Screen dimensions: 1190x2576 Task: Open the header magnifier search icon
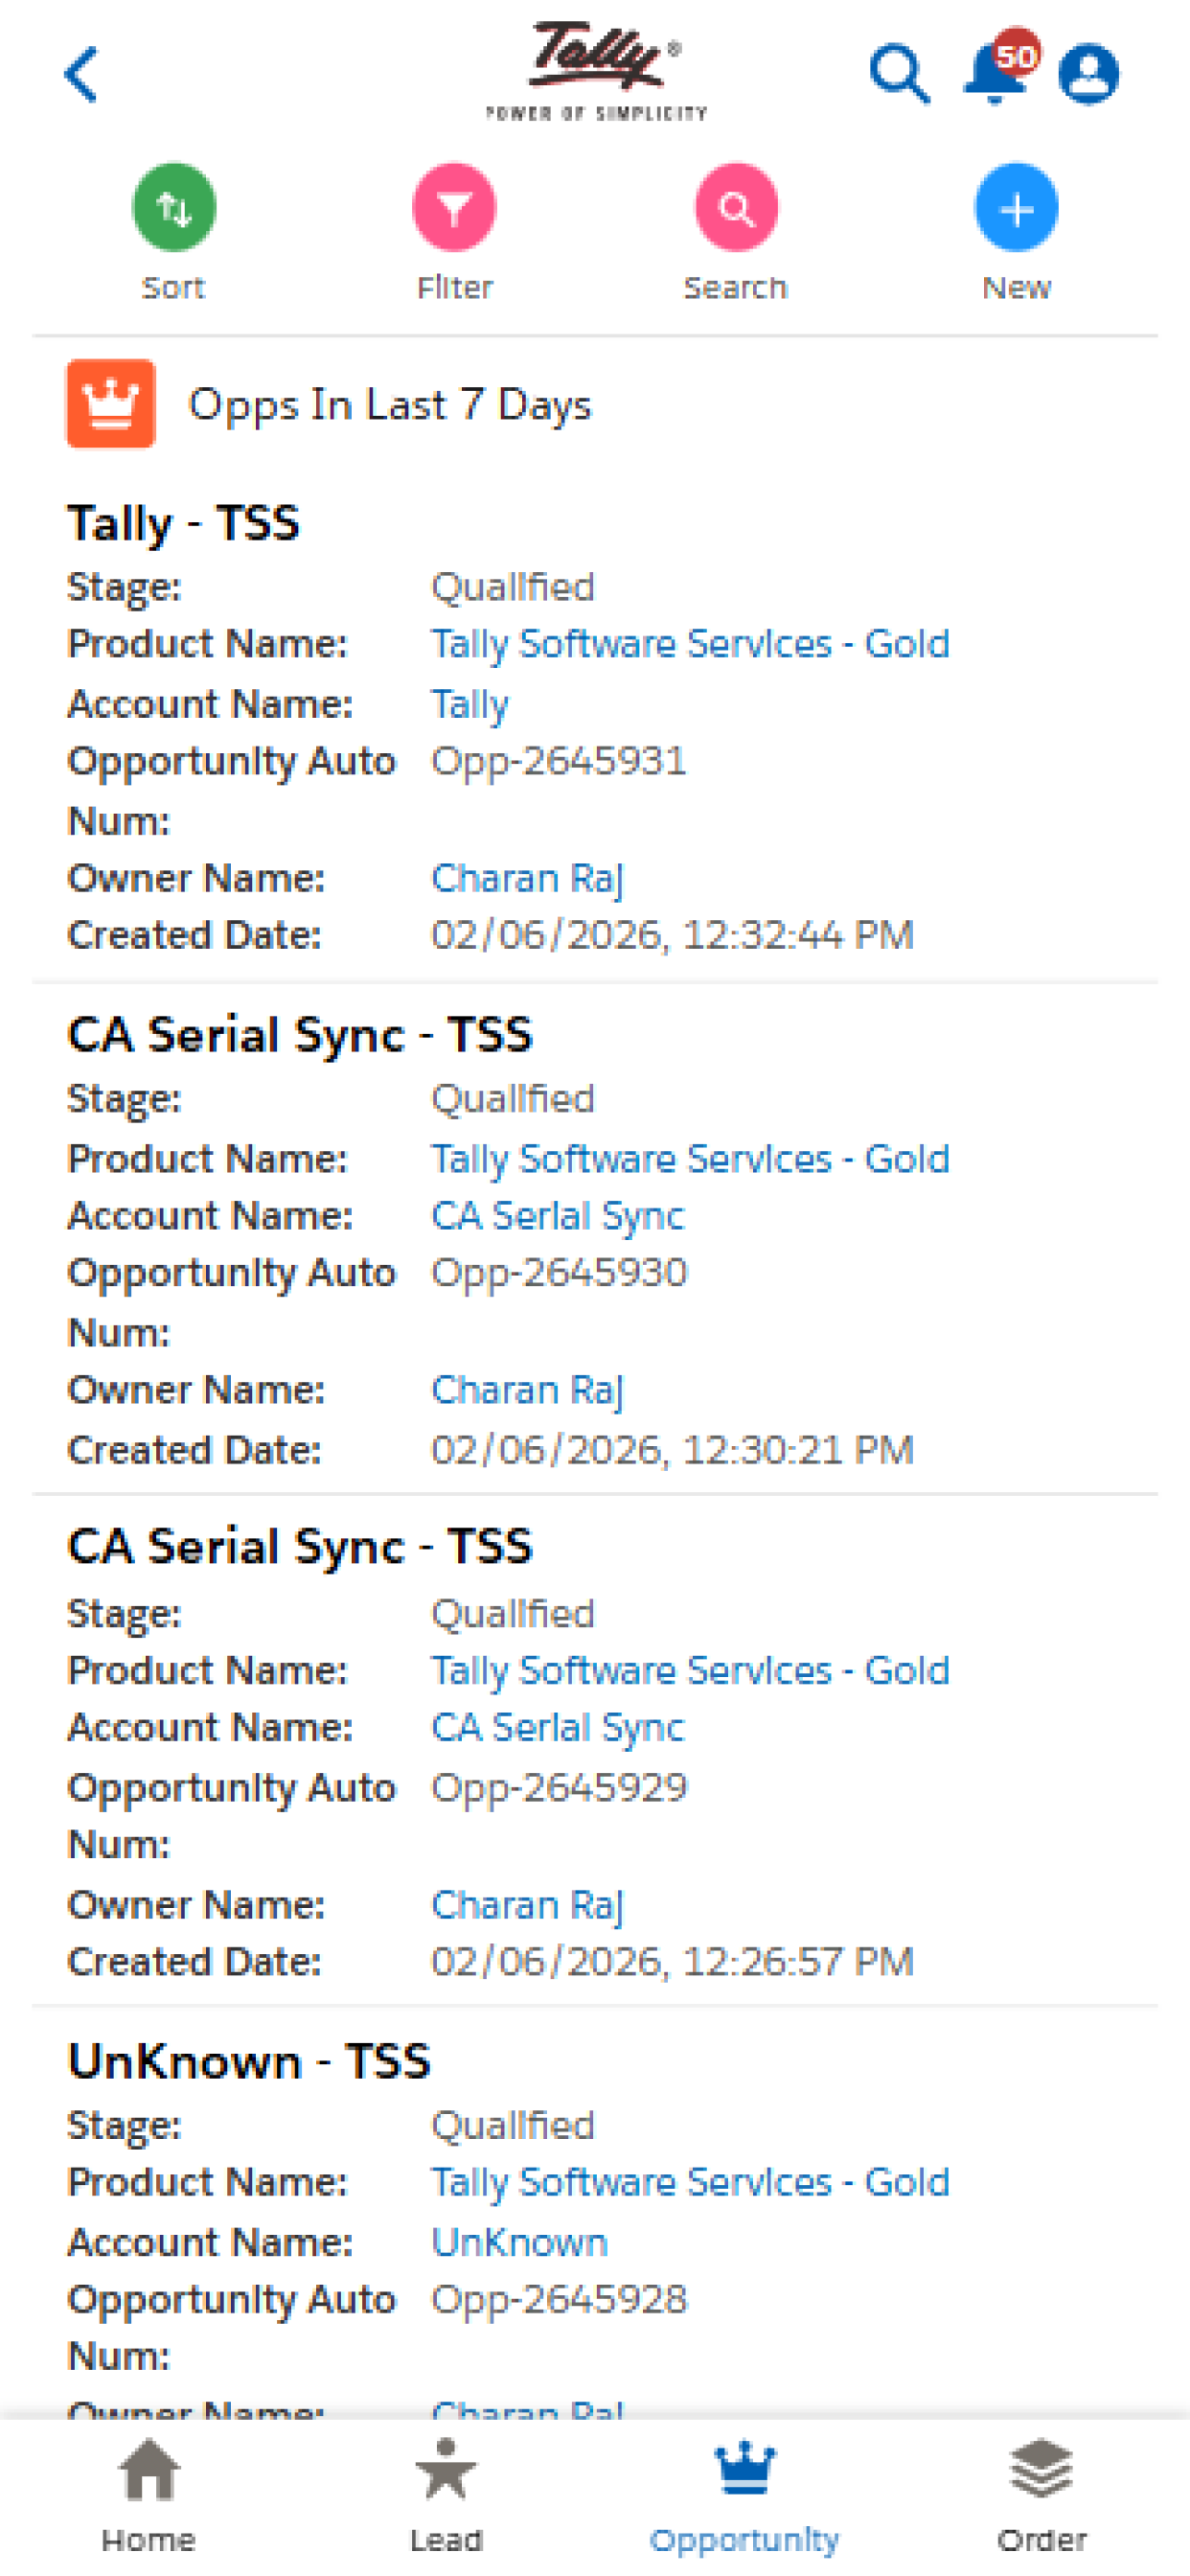point(899,74)
